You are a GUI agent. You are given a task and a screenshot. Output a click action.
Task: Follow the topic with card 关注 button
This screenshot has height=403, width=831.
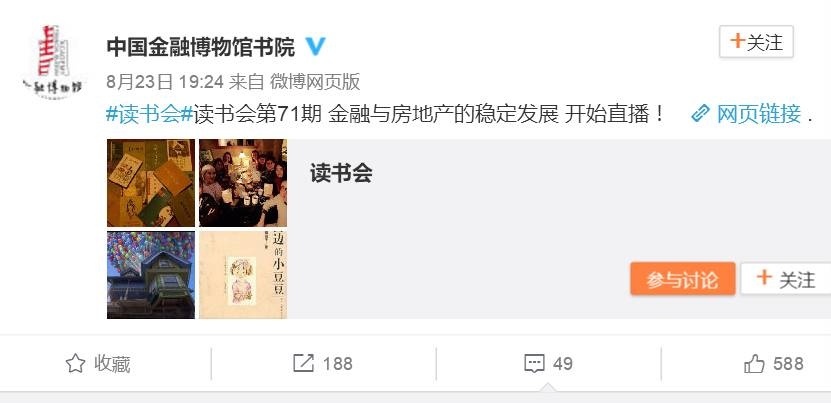(x=785, y=279)
